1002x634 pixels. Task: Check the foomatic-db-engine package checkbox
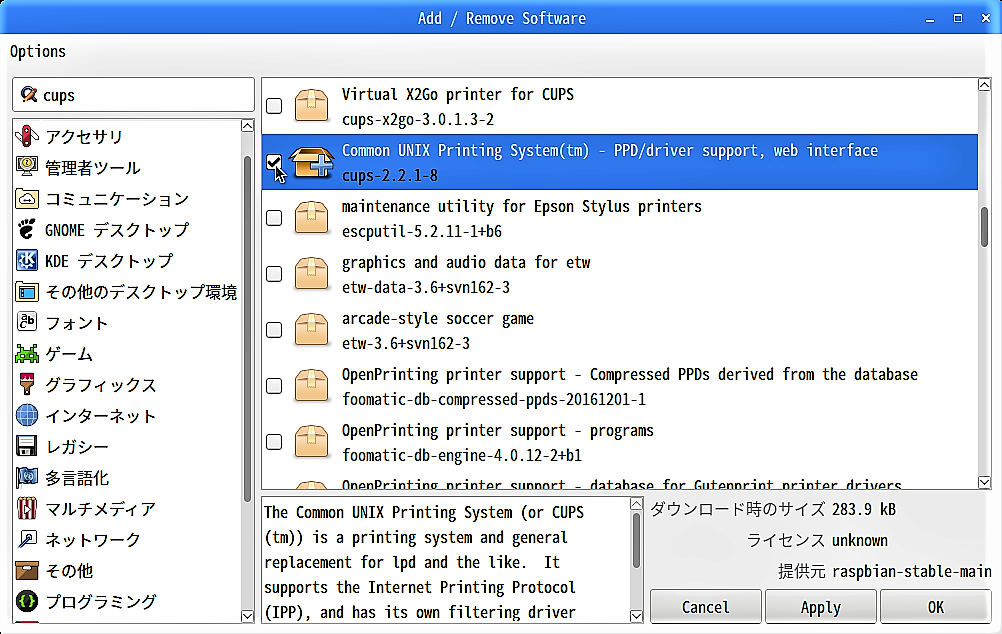(274, 442)
